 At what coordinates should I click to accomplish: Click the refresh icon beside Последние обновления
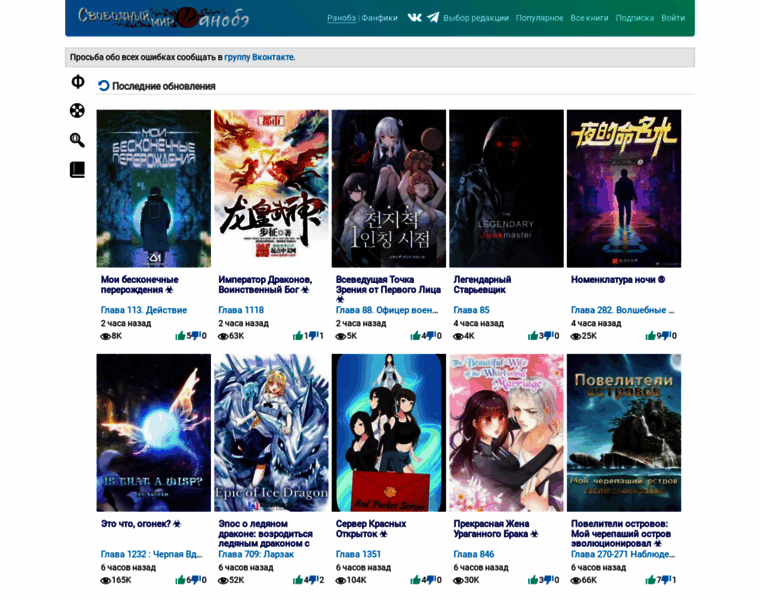pyautogui.click(x=104, y=86)
